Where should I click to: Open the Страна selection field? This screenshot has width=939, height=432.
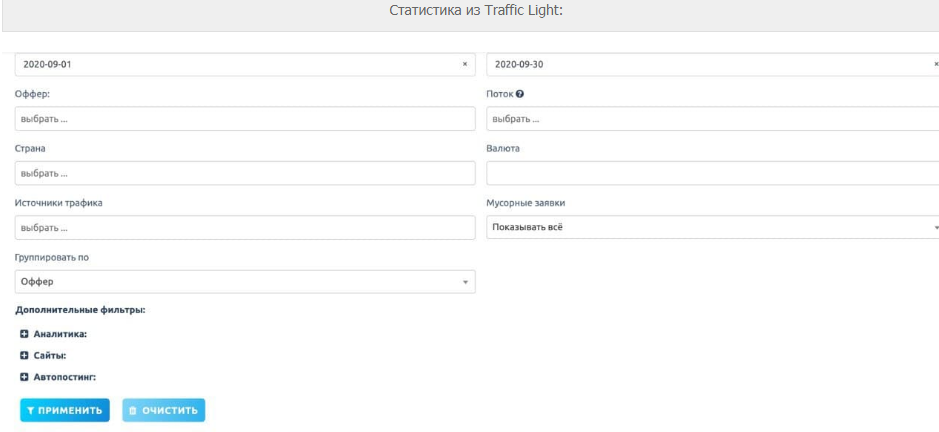[245, 173]
